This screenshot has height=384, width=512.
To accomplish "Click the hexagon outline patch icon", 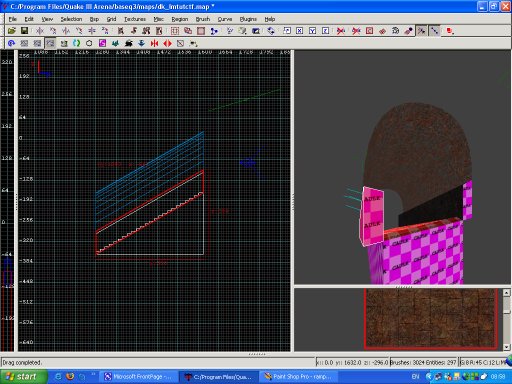I will coord(89,43).
